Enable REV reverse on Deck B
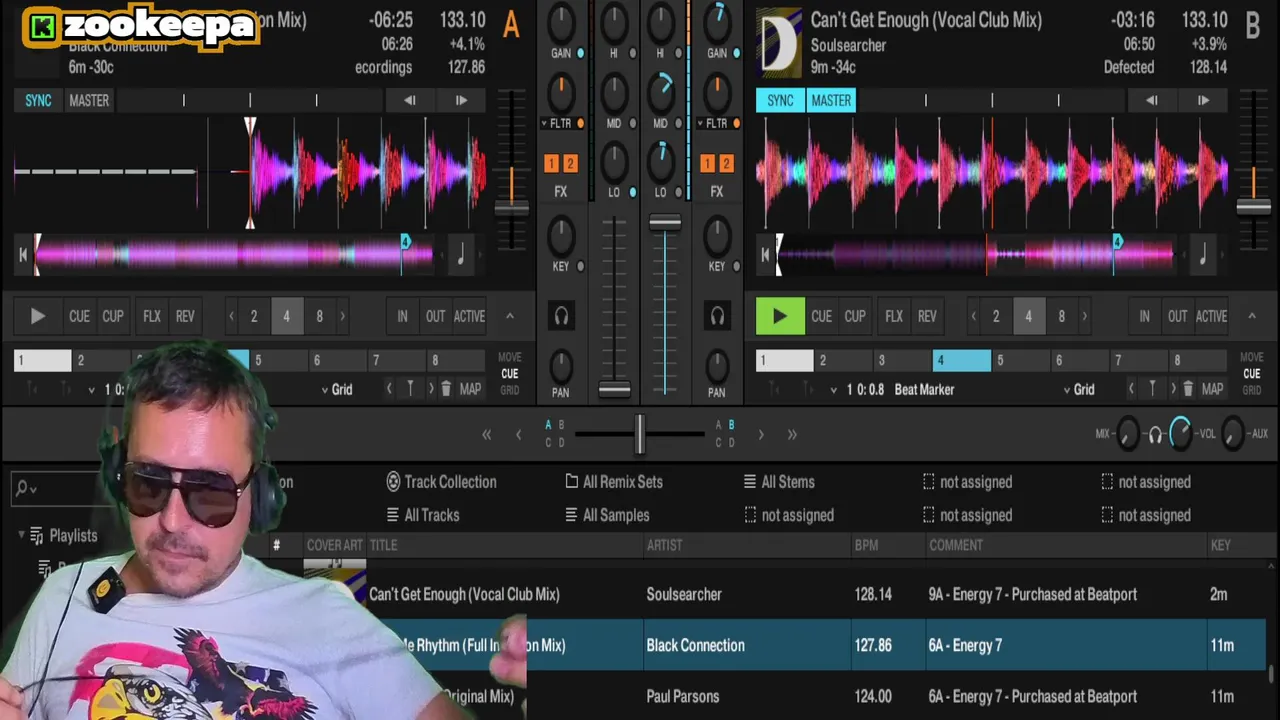Viewport: 1280px width, 720px height. tap(927, 316)
